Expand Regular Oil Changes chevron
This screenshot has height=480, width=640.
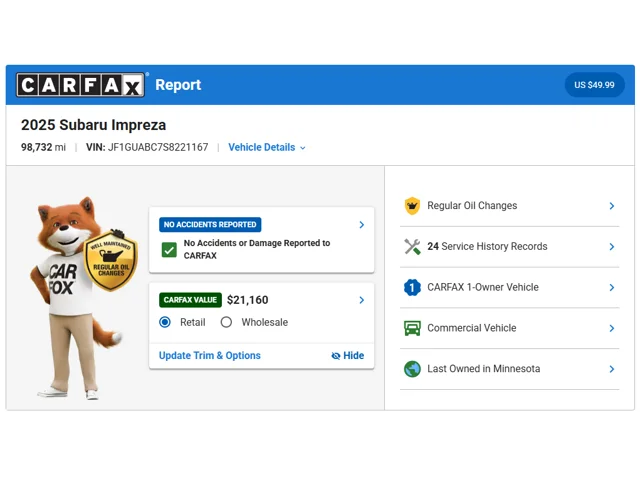pos(611,206)
